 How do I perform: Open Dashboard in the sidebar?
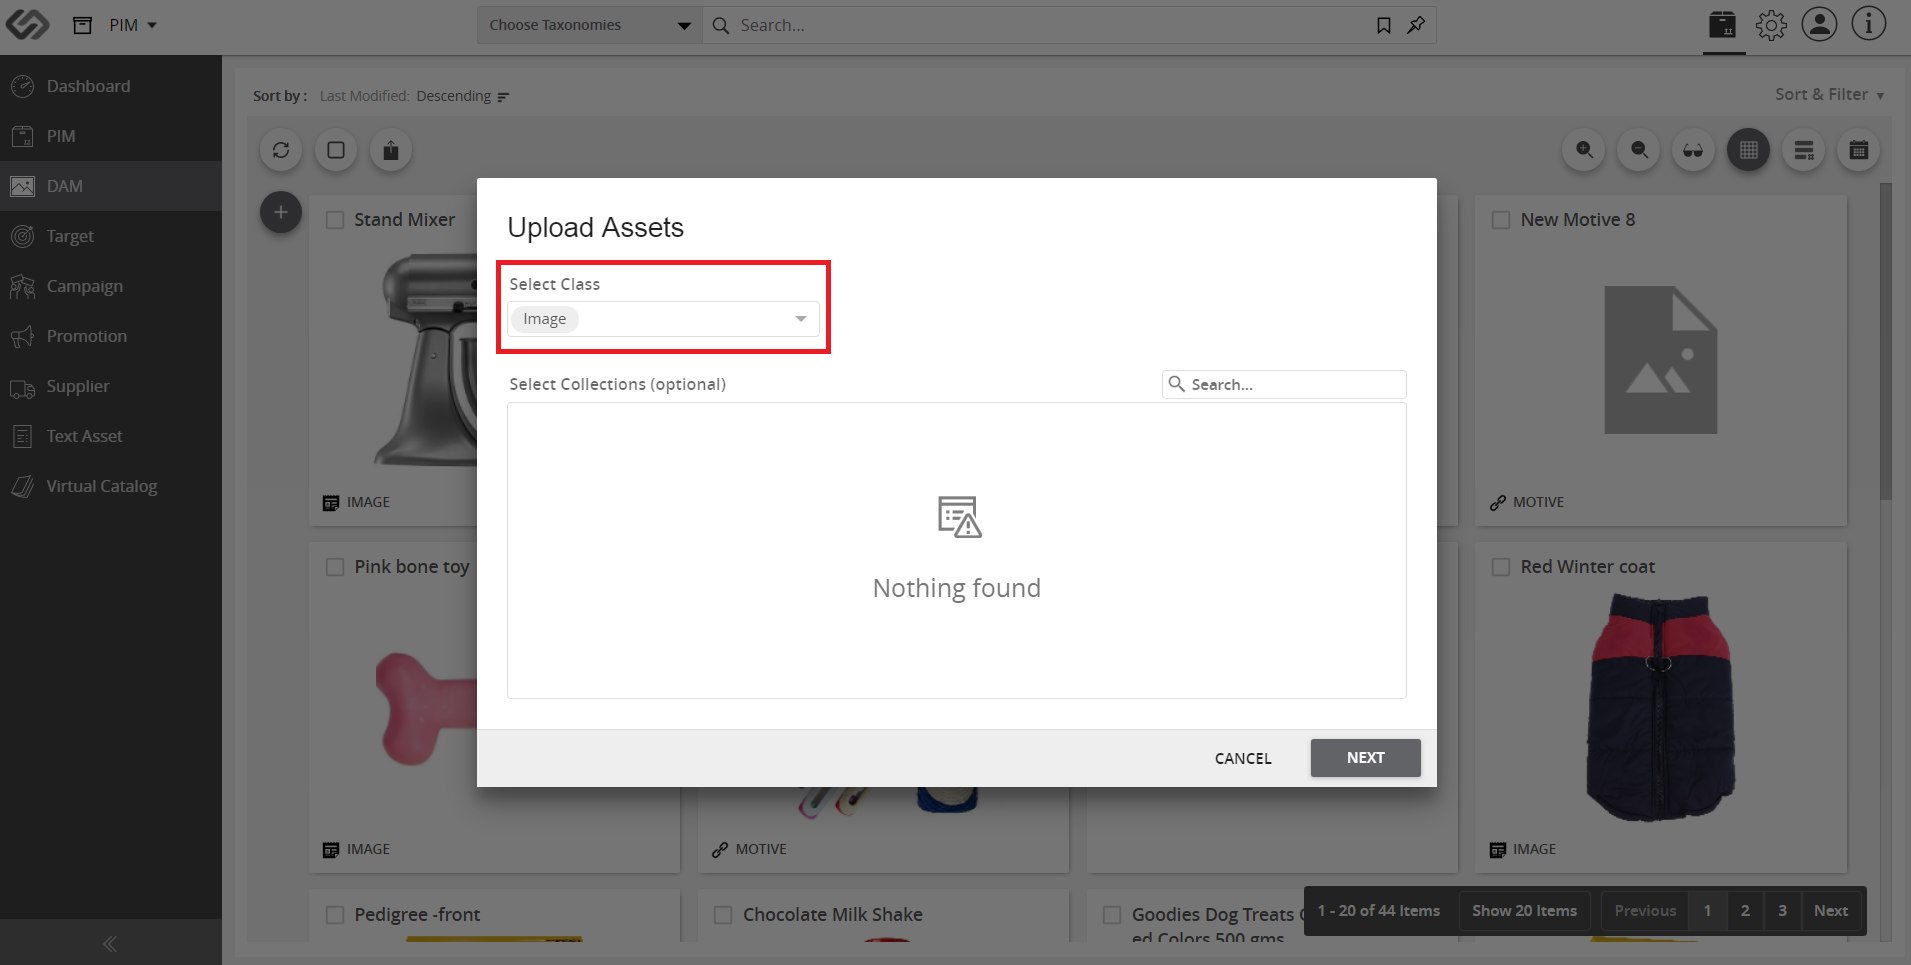(88, 86)
